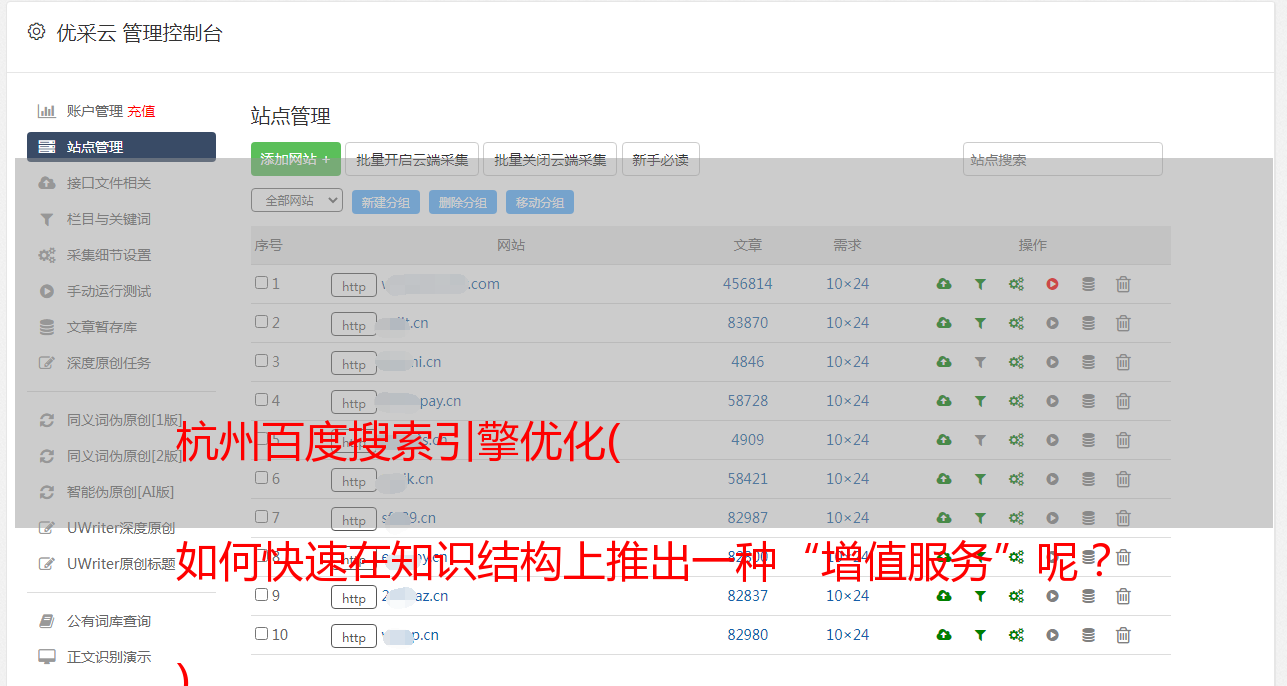Click the red play icon in row 1
The width and height of the screenshot is (1287, 686).
[x=1052, y=284]
